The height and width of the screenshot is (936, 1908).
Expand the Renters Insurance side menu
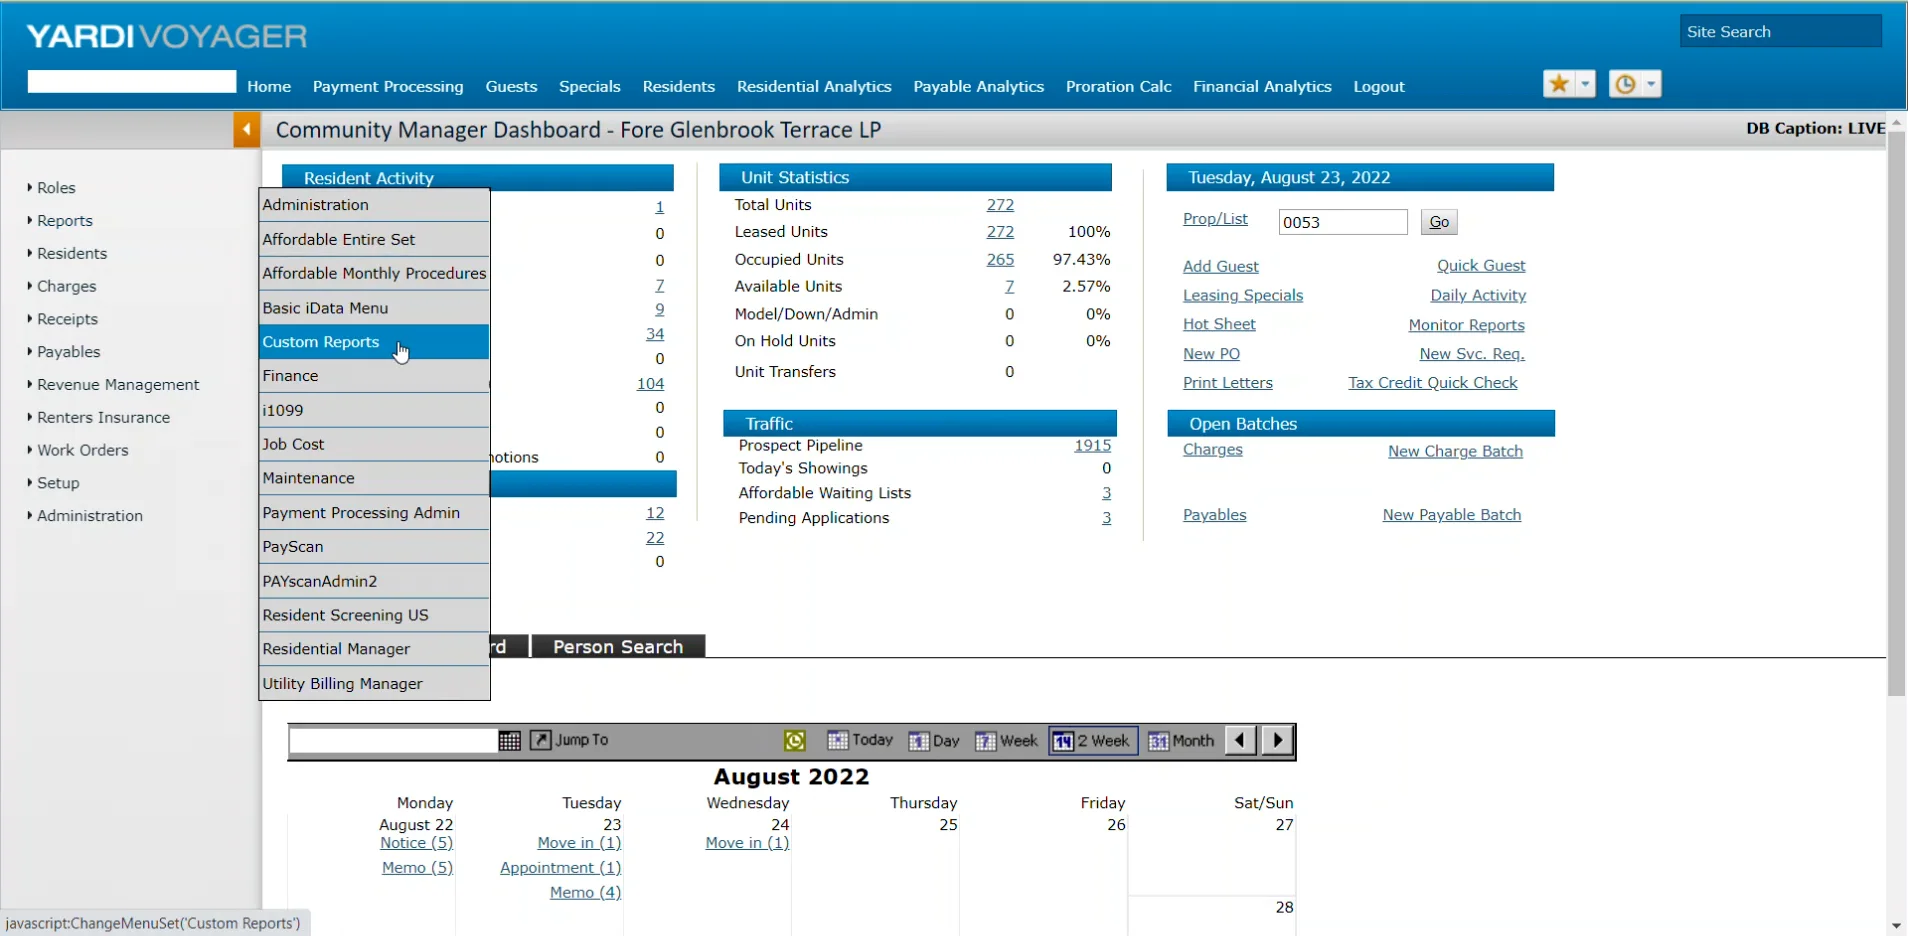[x=103, y=418]
